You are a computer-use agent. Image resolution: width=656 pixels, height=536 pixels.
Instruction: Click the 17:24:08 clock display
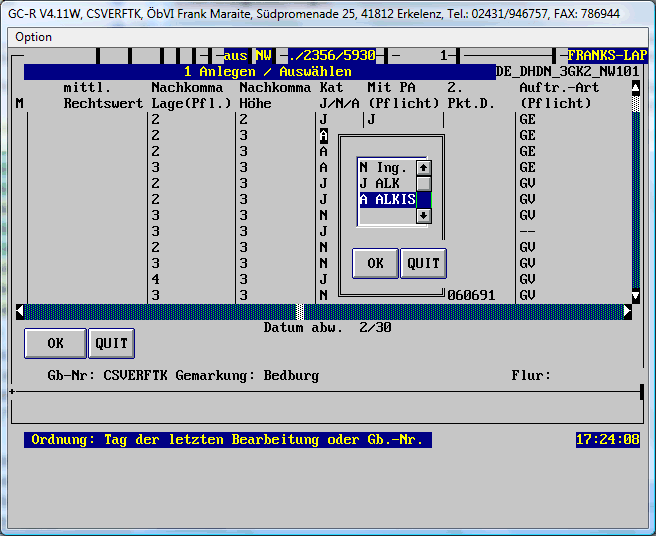coord(607,439)
